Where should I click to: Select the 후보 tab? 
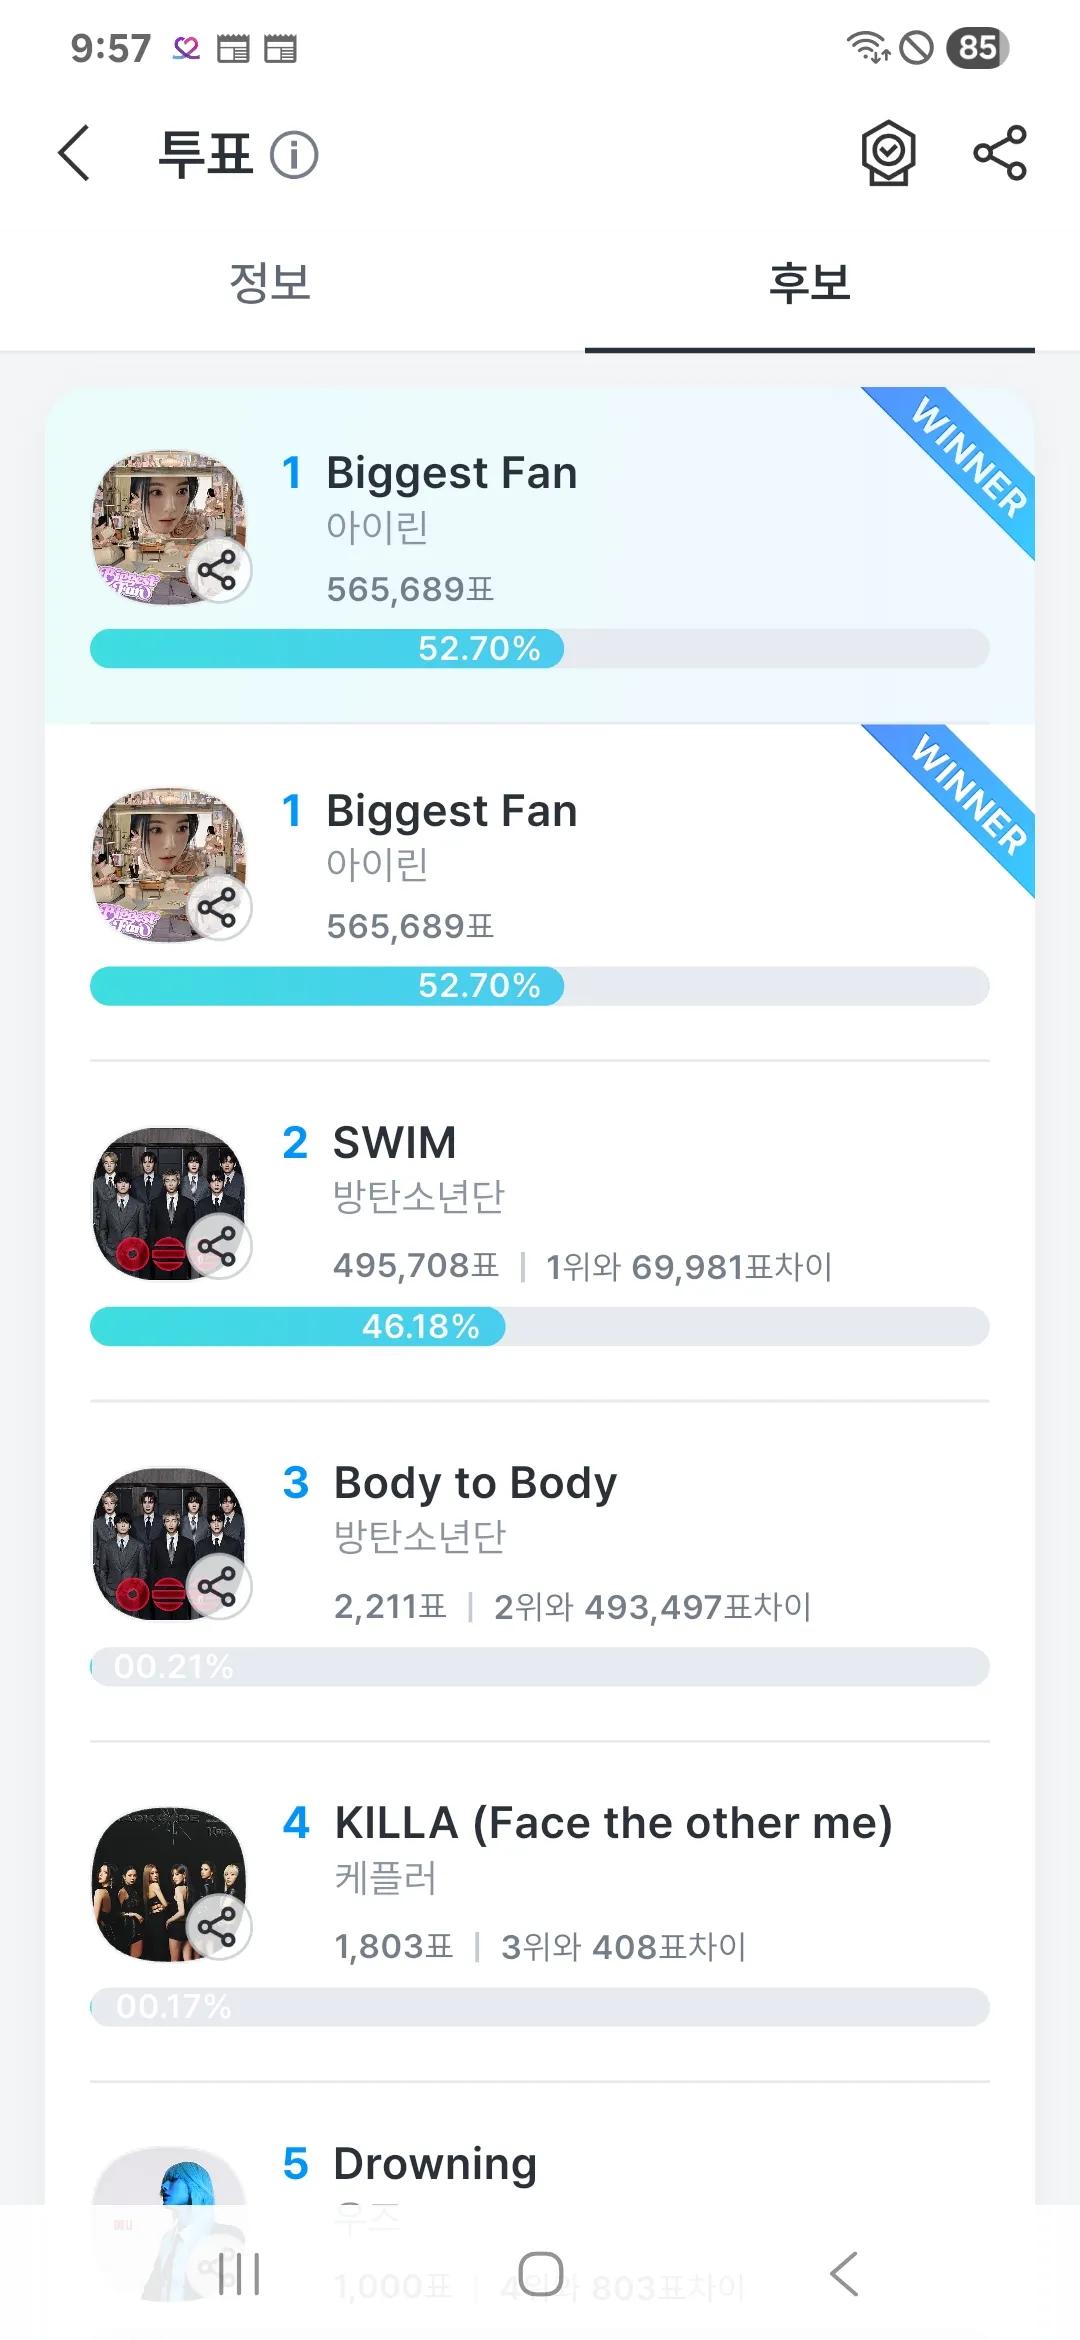click(809, 283)
